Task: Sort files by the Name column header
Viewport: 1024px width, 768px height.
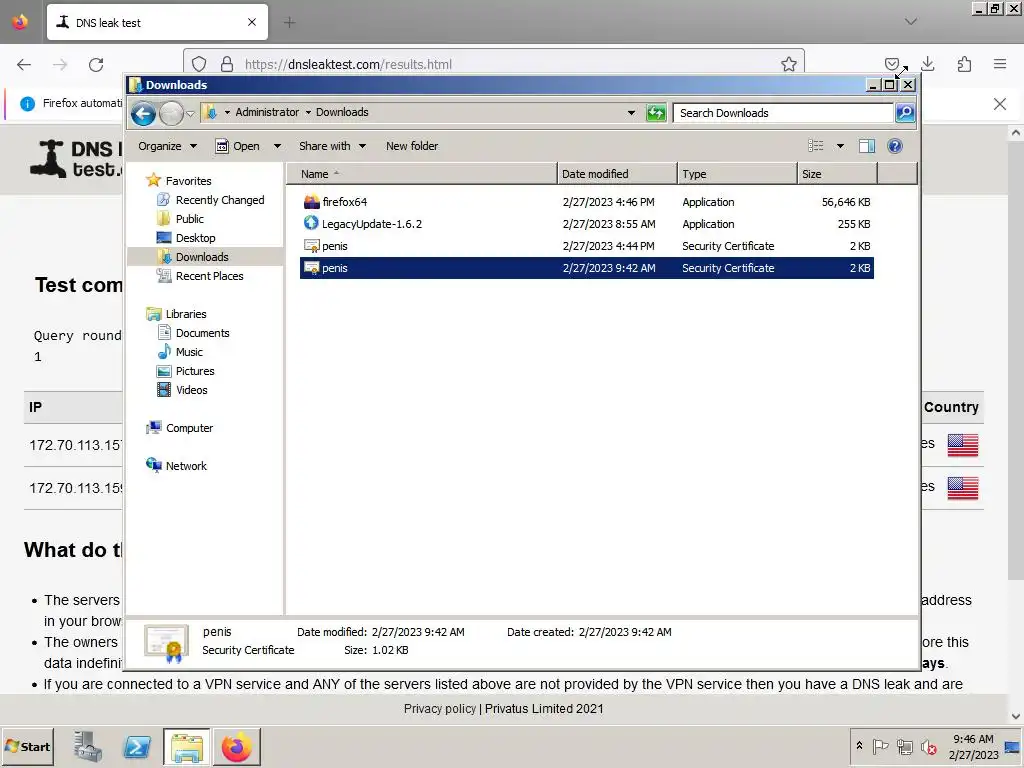Action: click(x=422, y=174)
